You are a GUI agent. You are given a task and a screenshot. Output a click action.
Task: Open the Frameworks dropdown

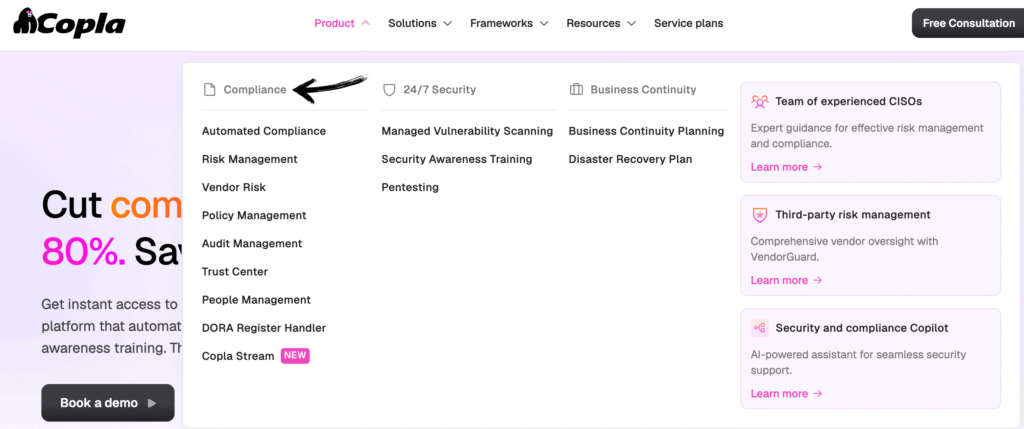coord(509,23)
